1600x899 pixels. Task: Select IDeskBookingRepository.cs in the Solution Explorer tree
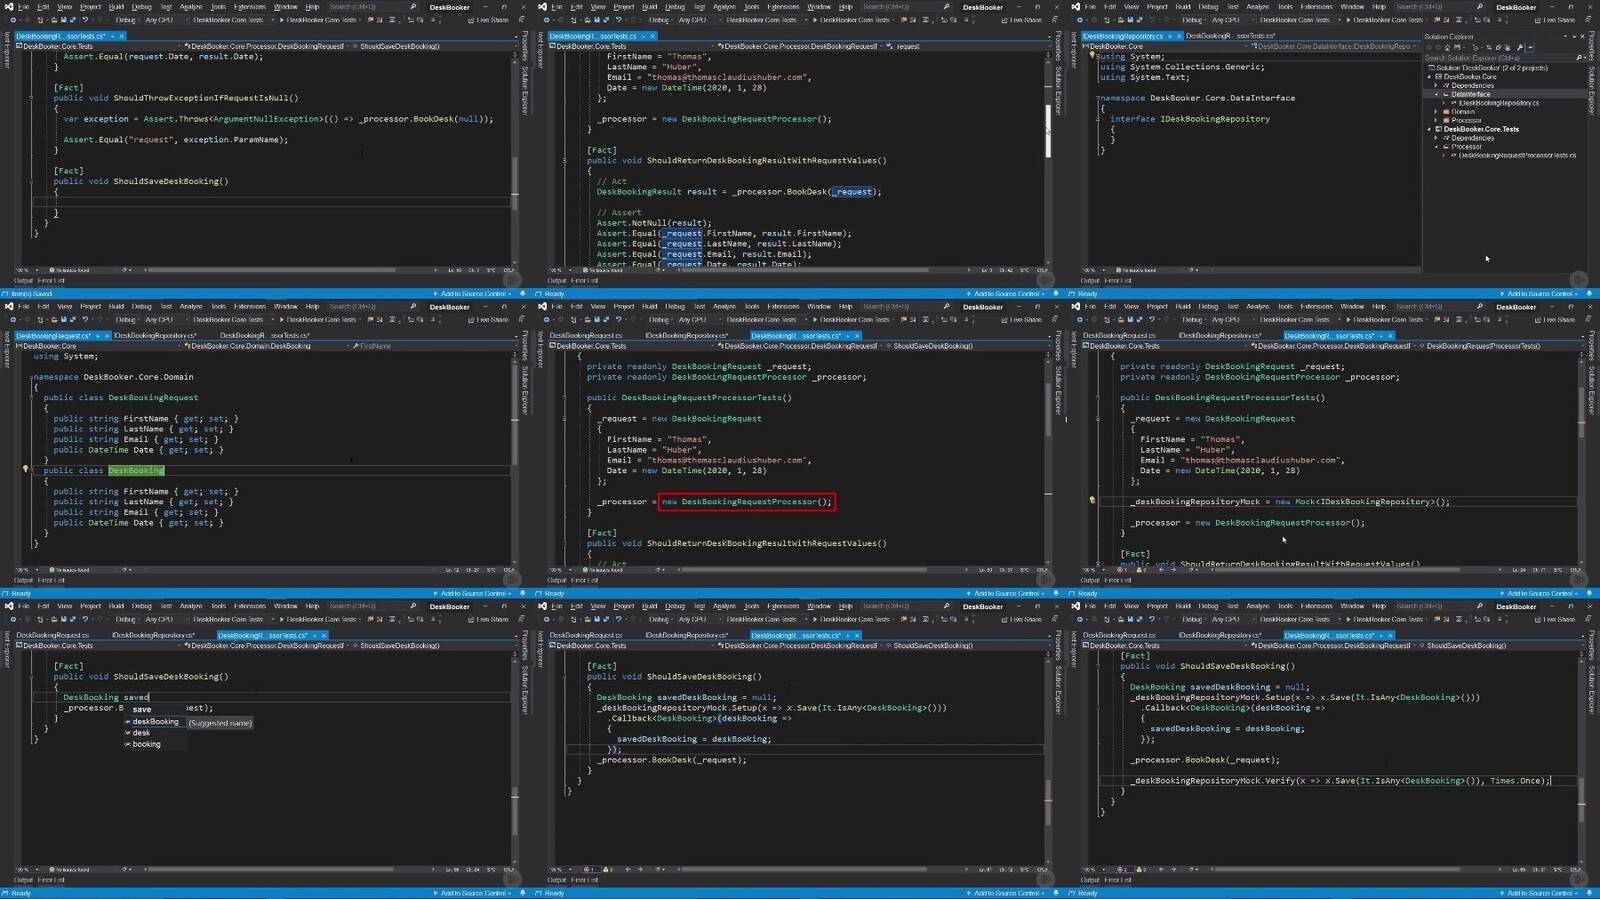[x=1498, y=103]
